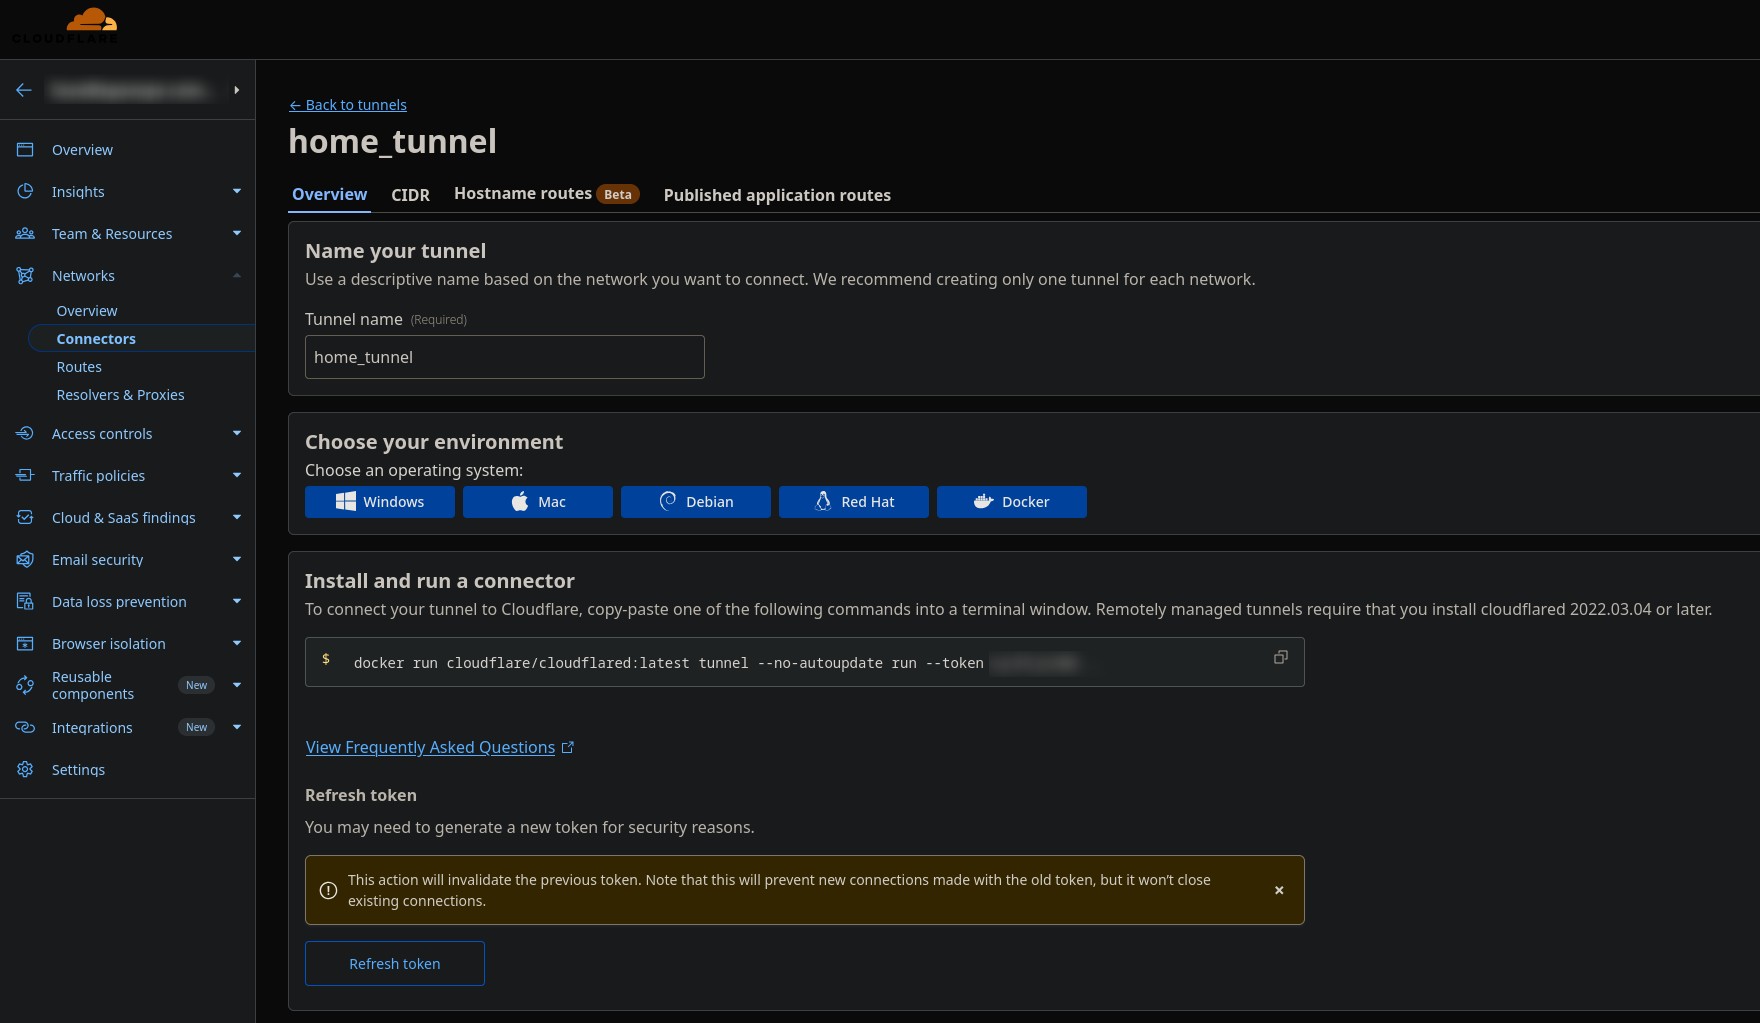
Task: Copy the docker command to clipboard
Action: pyautogui.click(x=1280, y=657)
